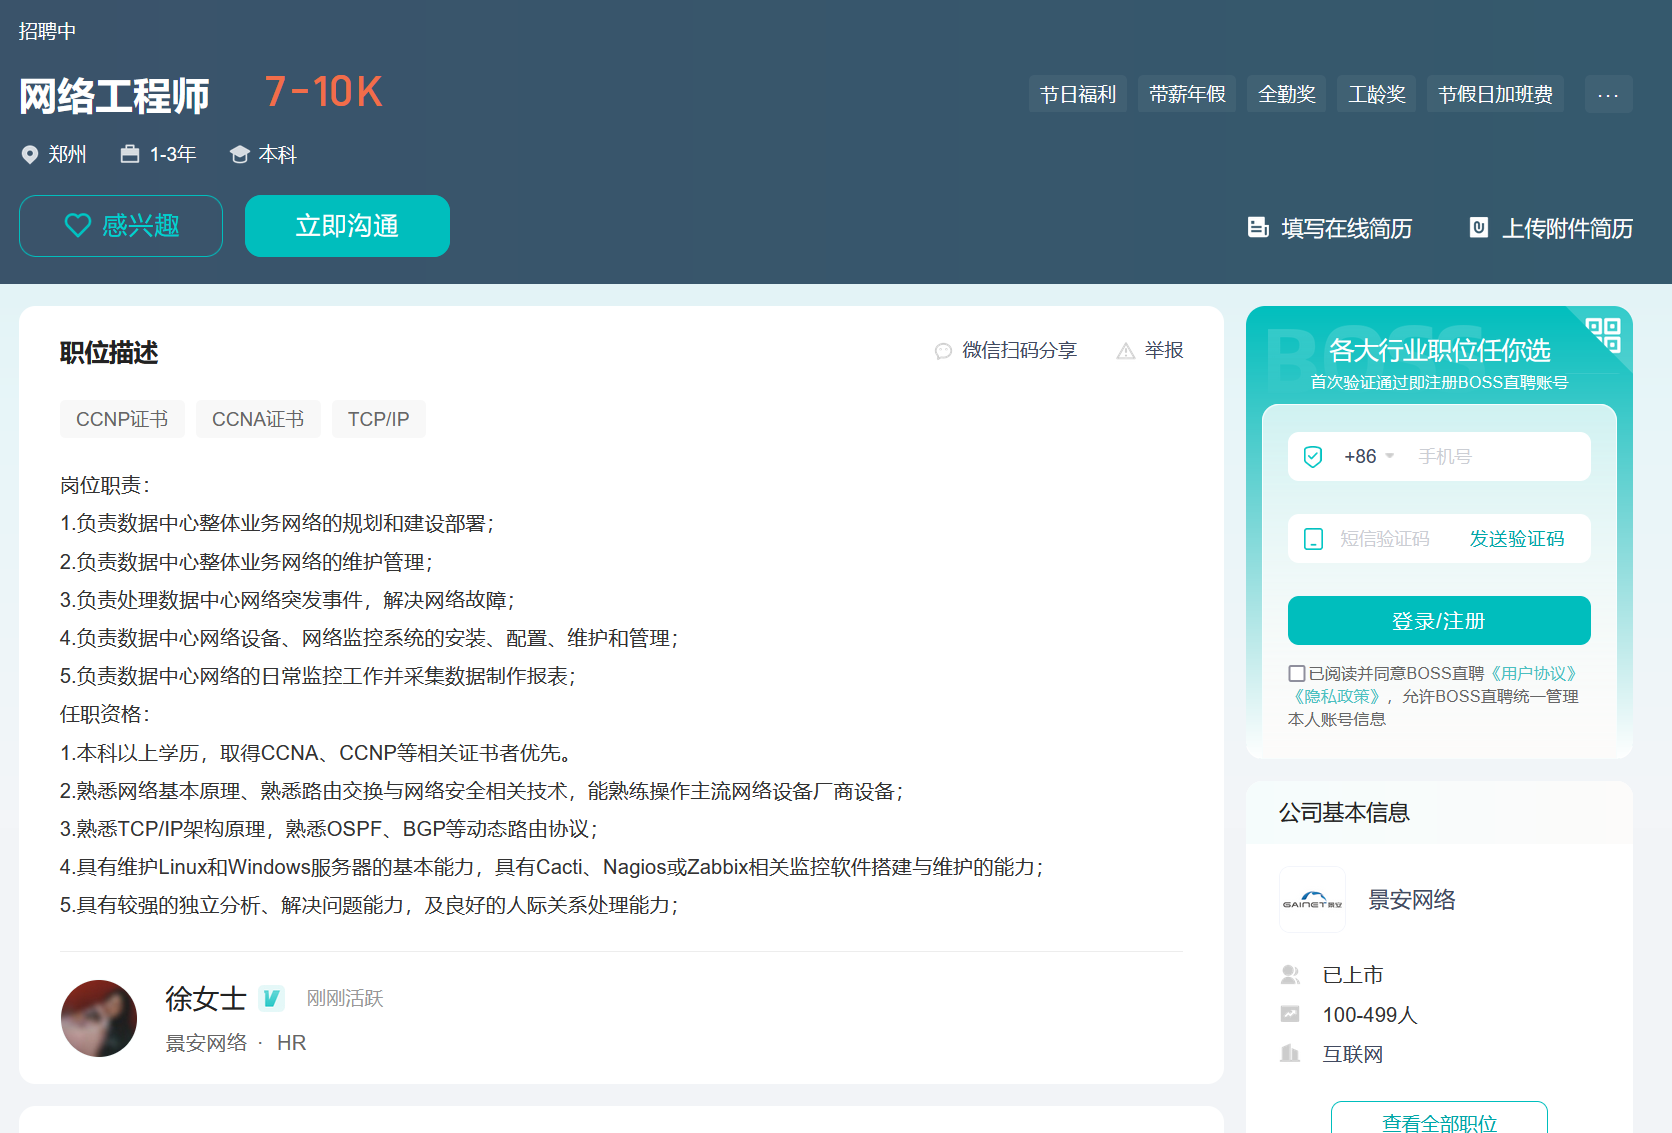Open the 景安网络 company name link
Image resolution: width=1672 pixels, height=1133 pixels.
1412,900
